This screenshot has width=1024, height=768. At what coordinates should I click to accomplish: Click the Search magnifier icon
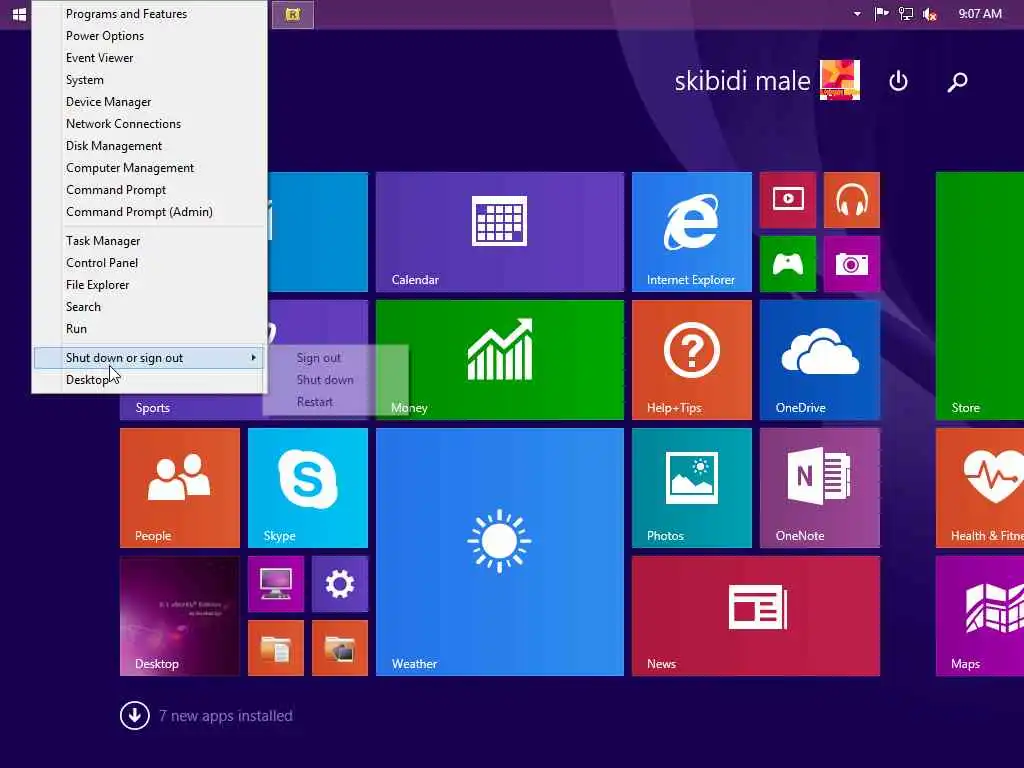[x=957, y=81]
